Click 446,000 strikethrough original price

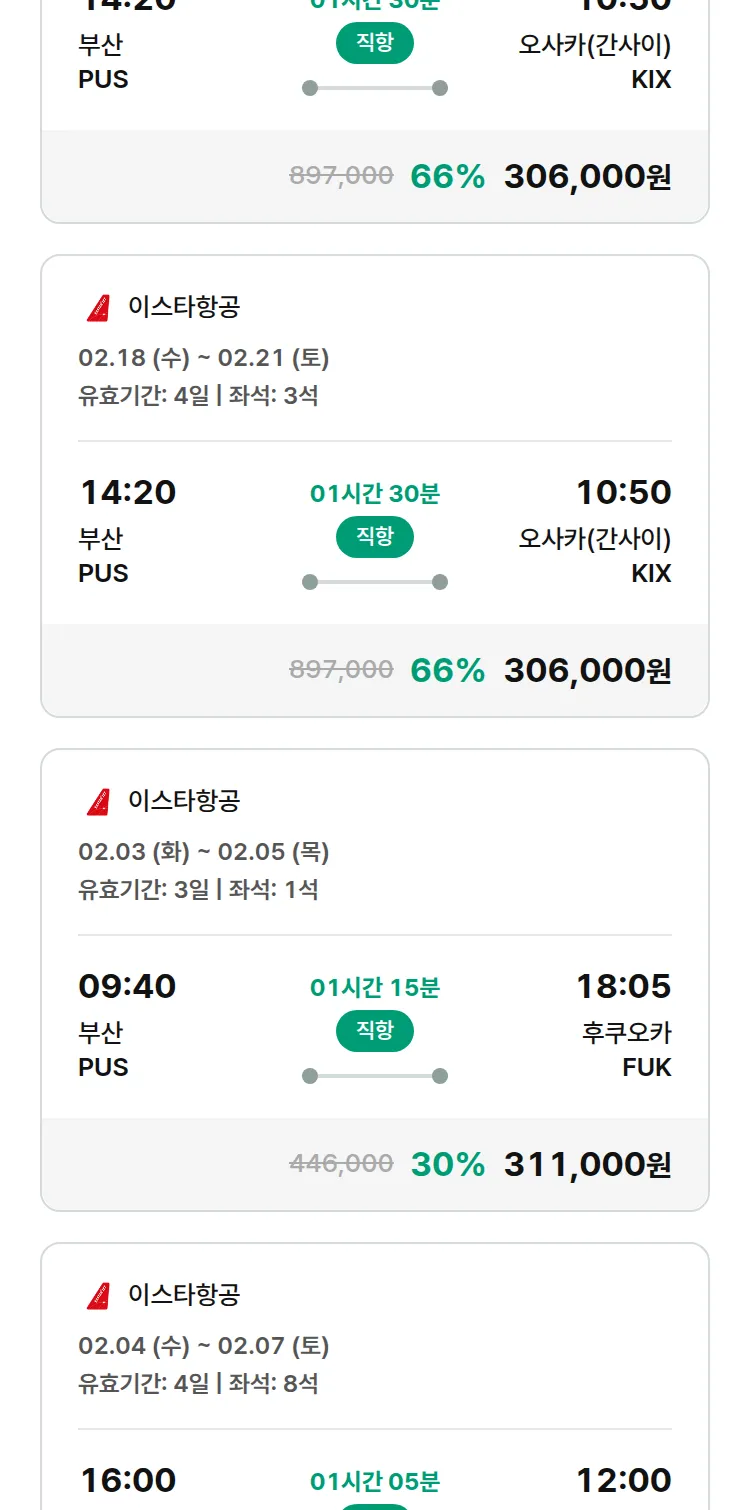pyautogui.click(x=341, y=1163)
